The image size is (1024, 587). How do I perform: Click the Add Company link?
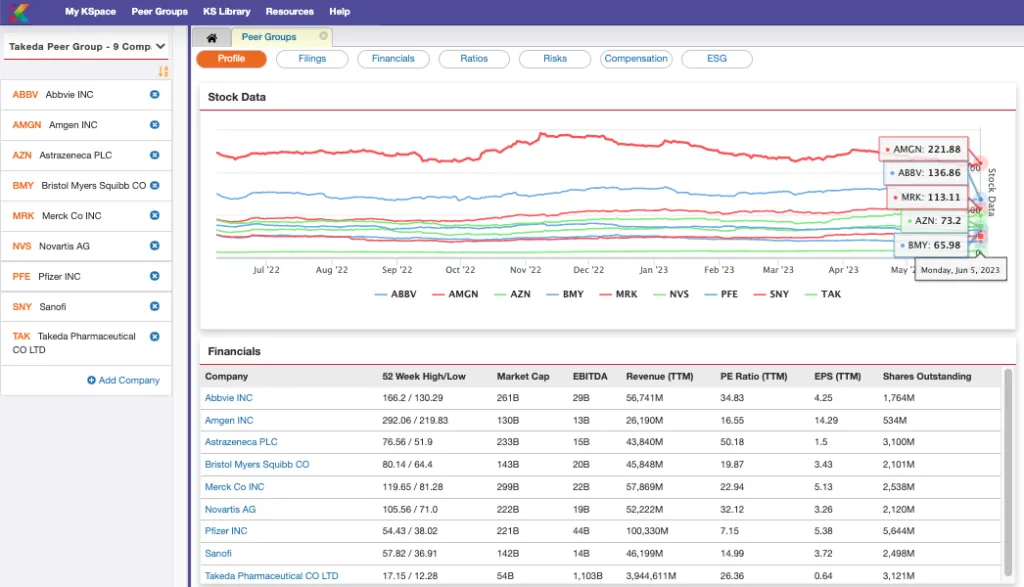pyautogui.click(x=123, y=380)
